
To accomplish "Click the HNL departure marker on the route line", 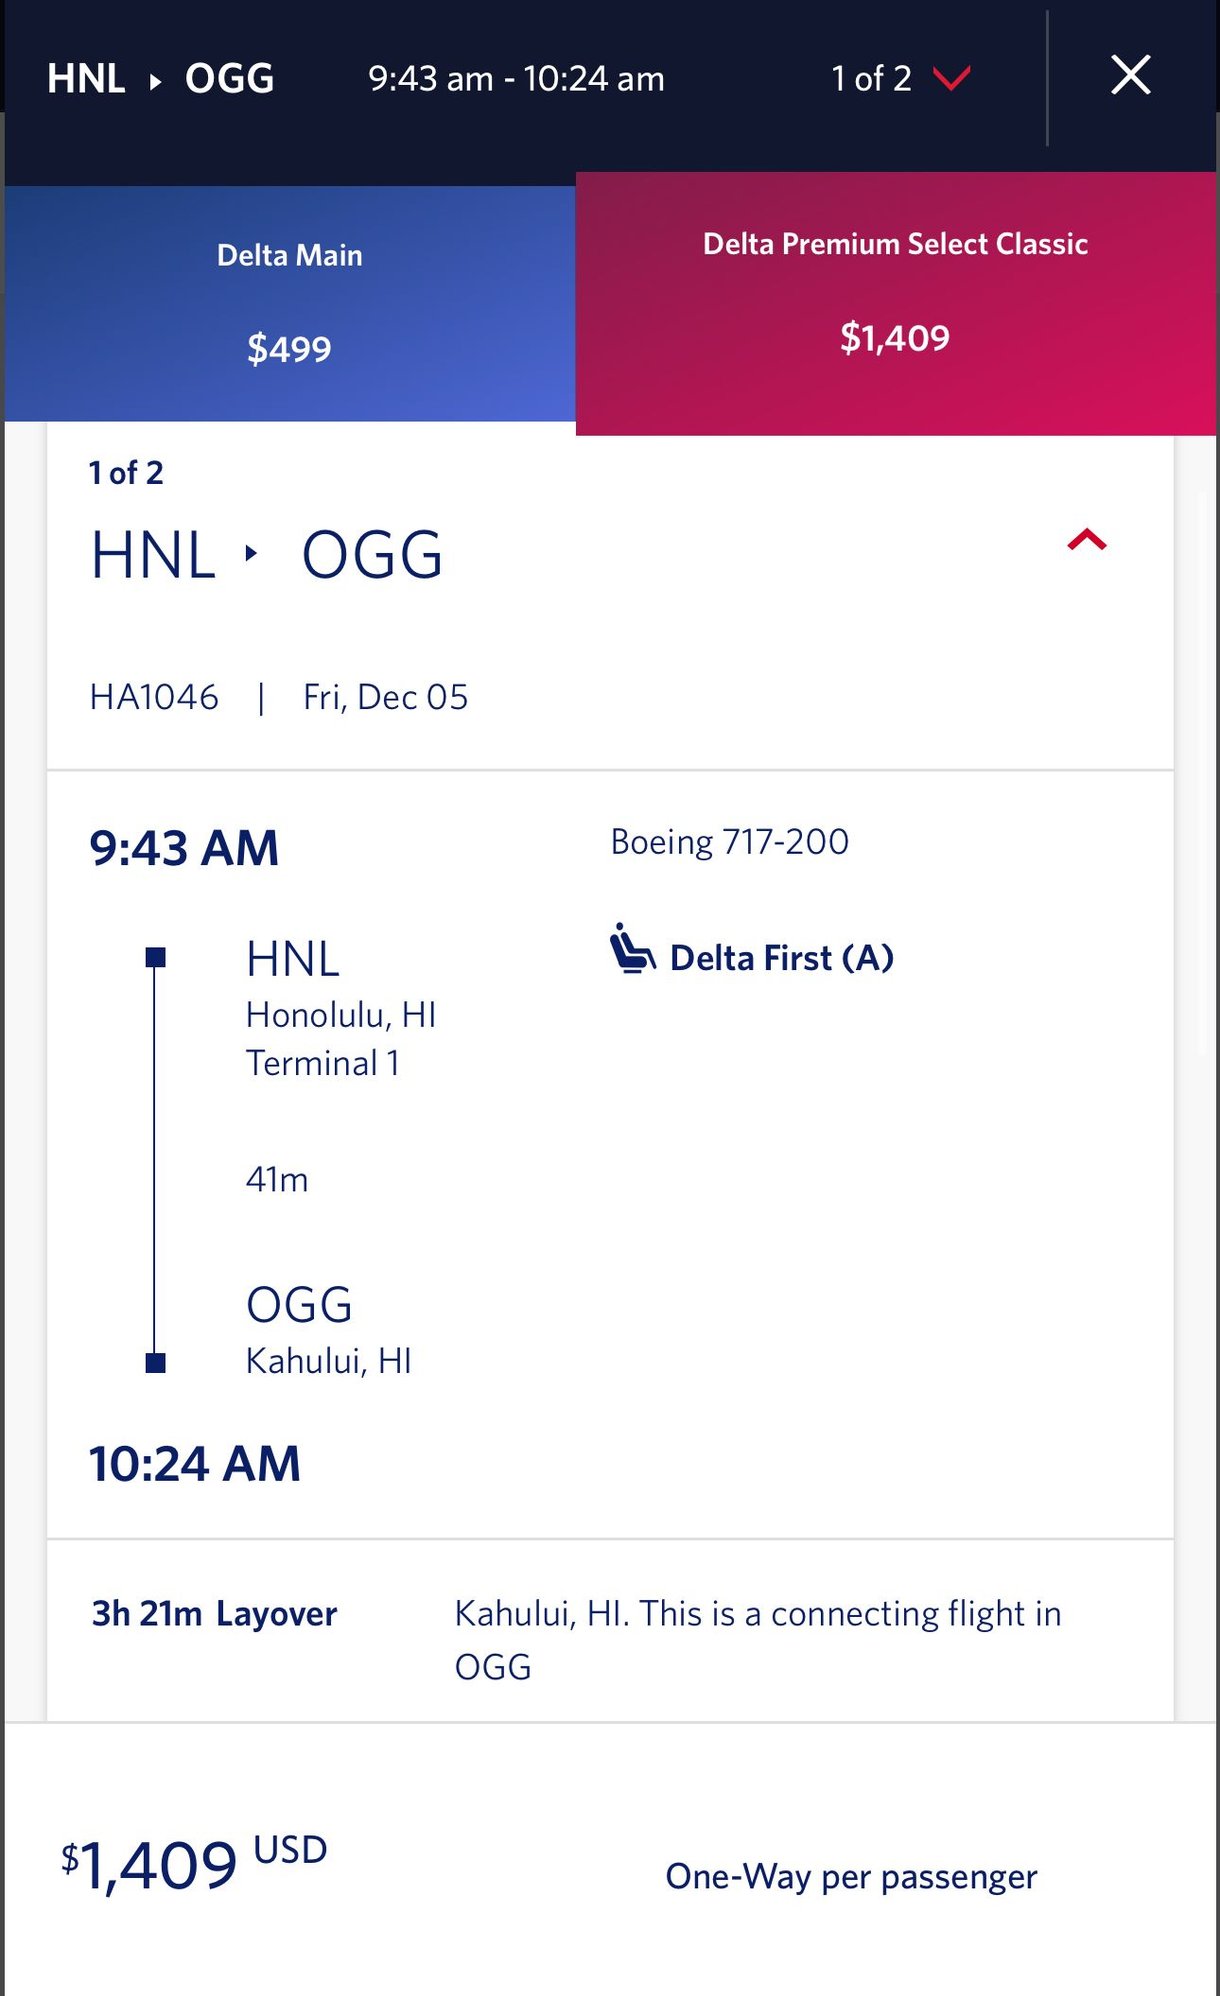I will point(155,958).
